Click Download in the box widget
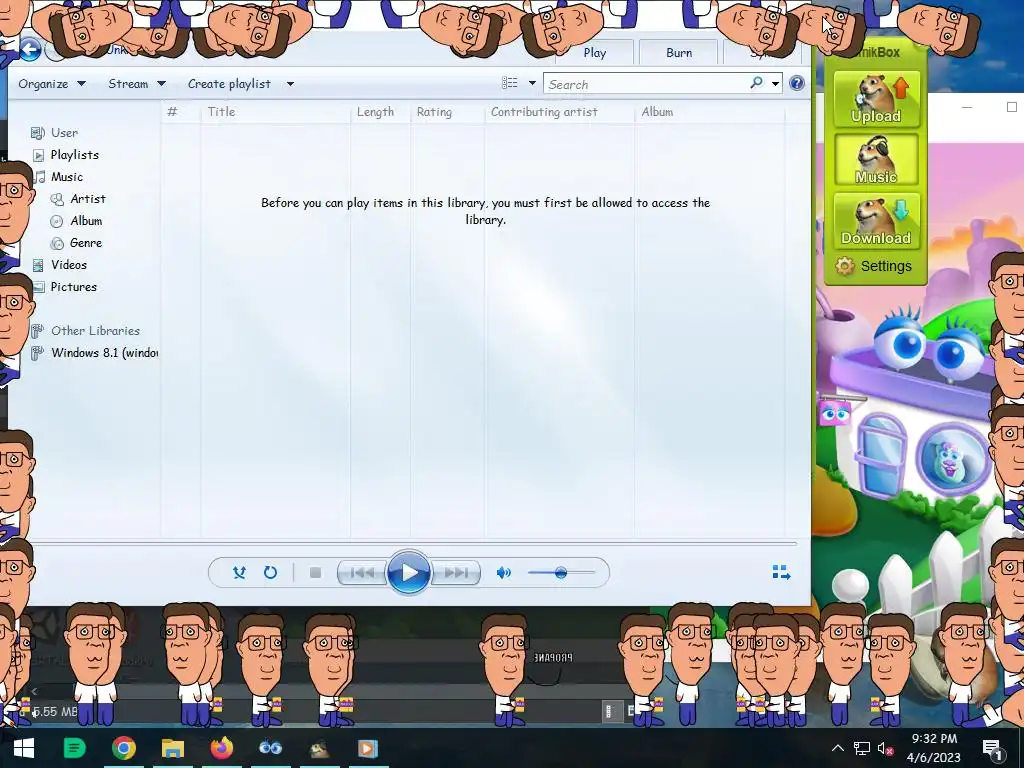This screenshot has height=768, width=1024. 876,221
